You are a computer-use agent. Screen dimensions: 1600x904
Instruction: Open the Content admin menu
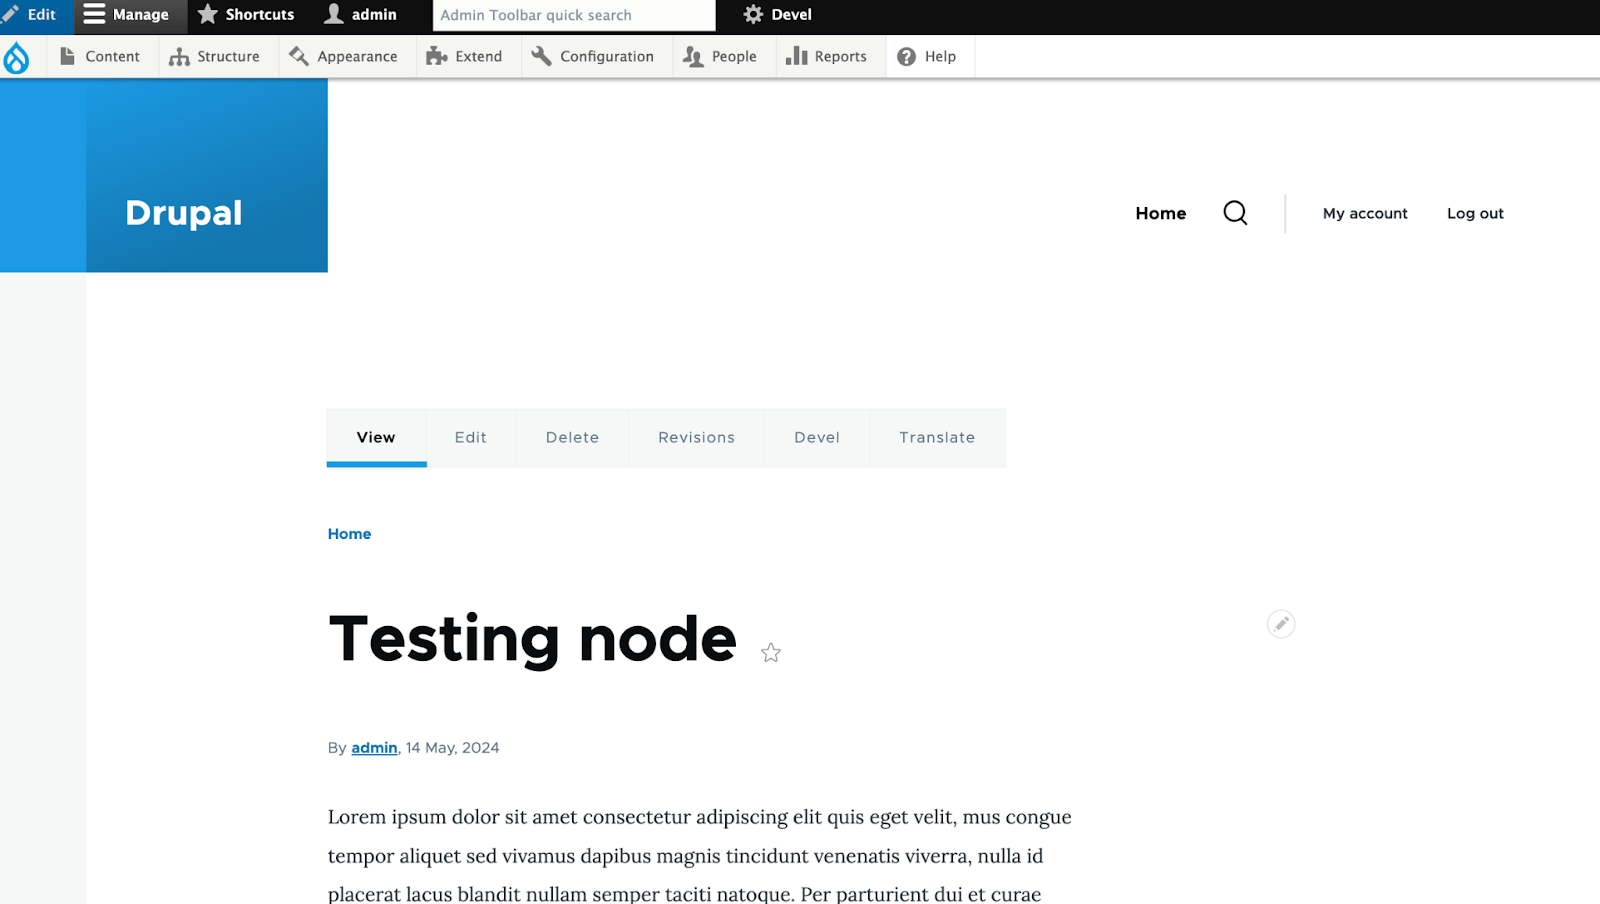click(100, 57)
